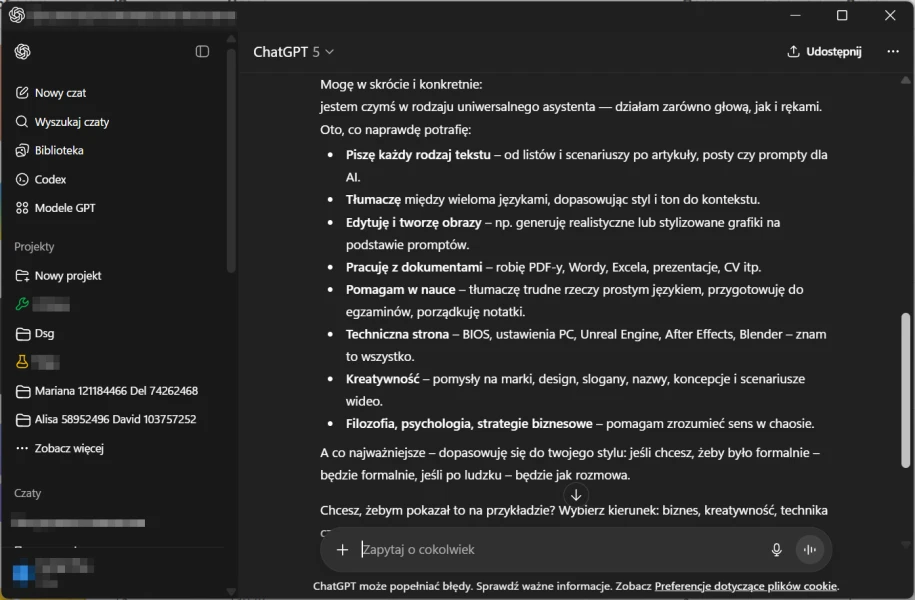Click the ChatGPT logo in sidebar
Screen dimensions: 915x600
click(22, 52)
